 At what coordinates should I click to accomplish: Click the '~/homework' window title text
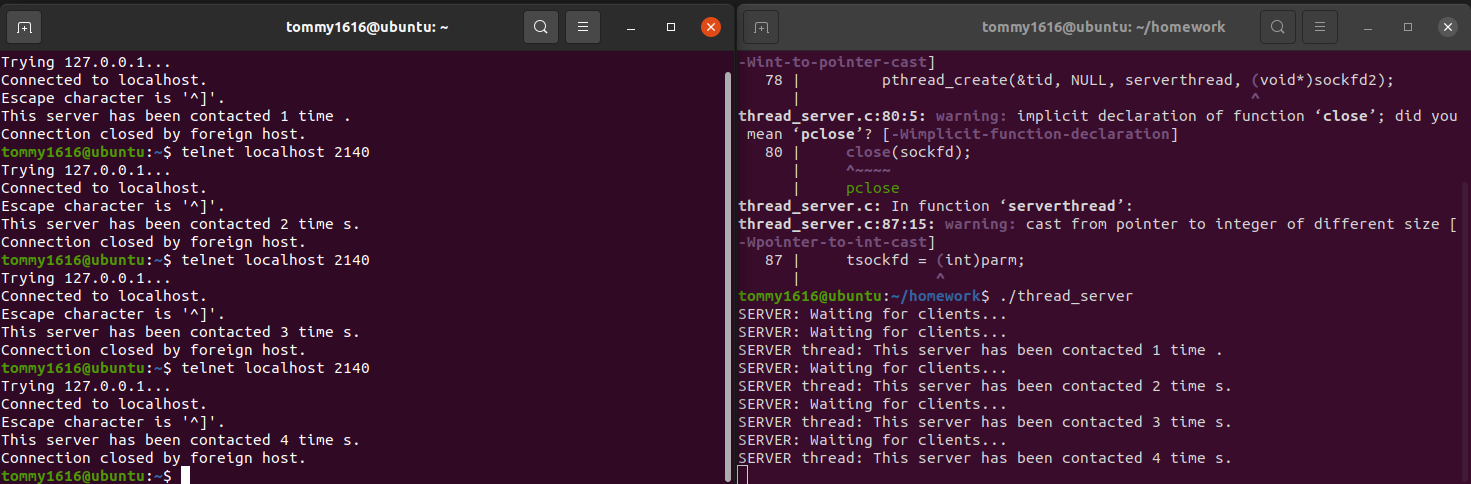[1103, 27]
